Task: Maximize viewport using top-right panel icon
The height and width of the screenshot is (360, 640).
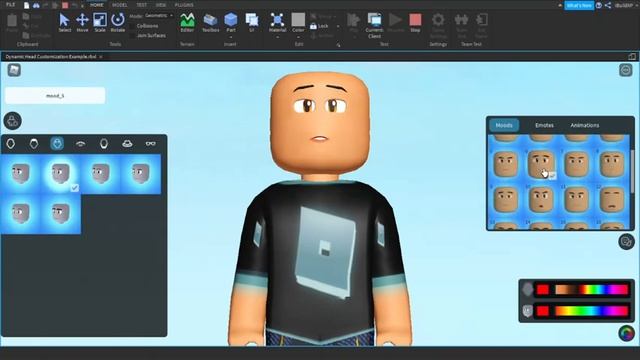Action: tap(632, 57)
